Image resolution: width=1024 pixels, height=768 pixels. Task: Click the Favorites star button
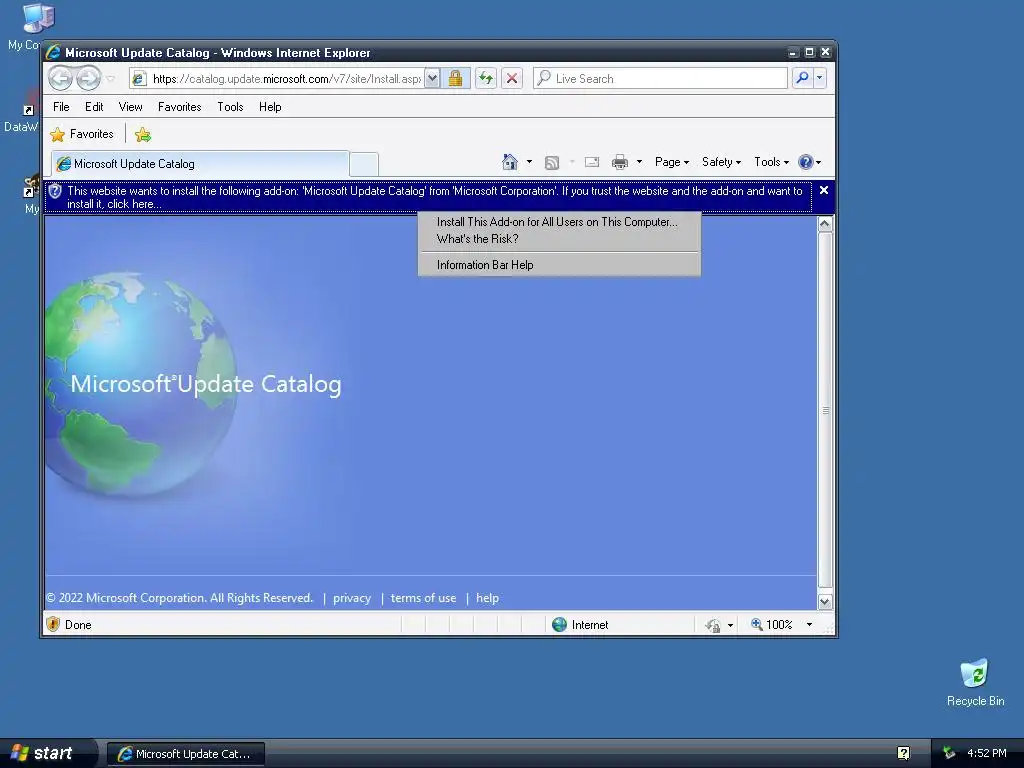tap(82, 134)
